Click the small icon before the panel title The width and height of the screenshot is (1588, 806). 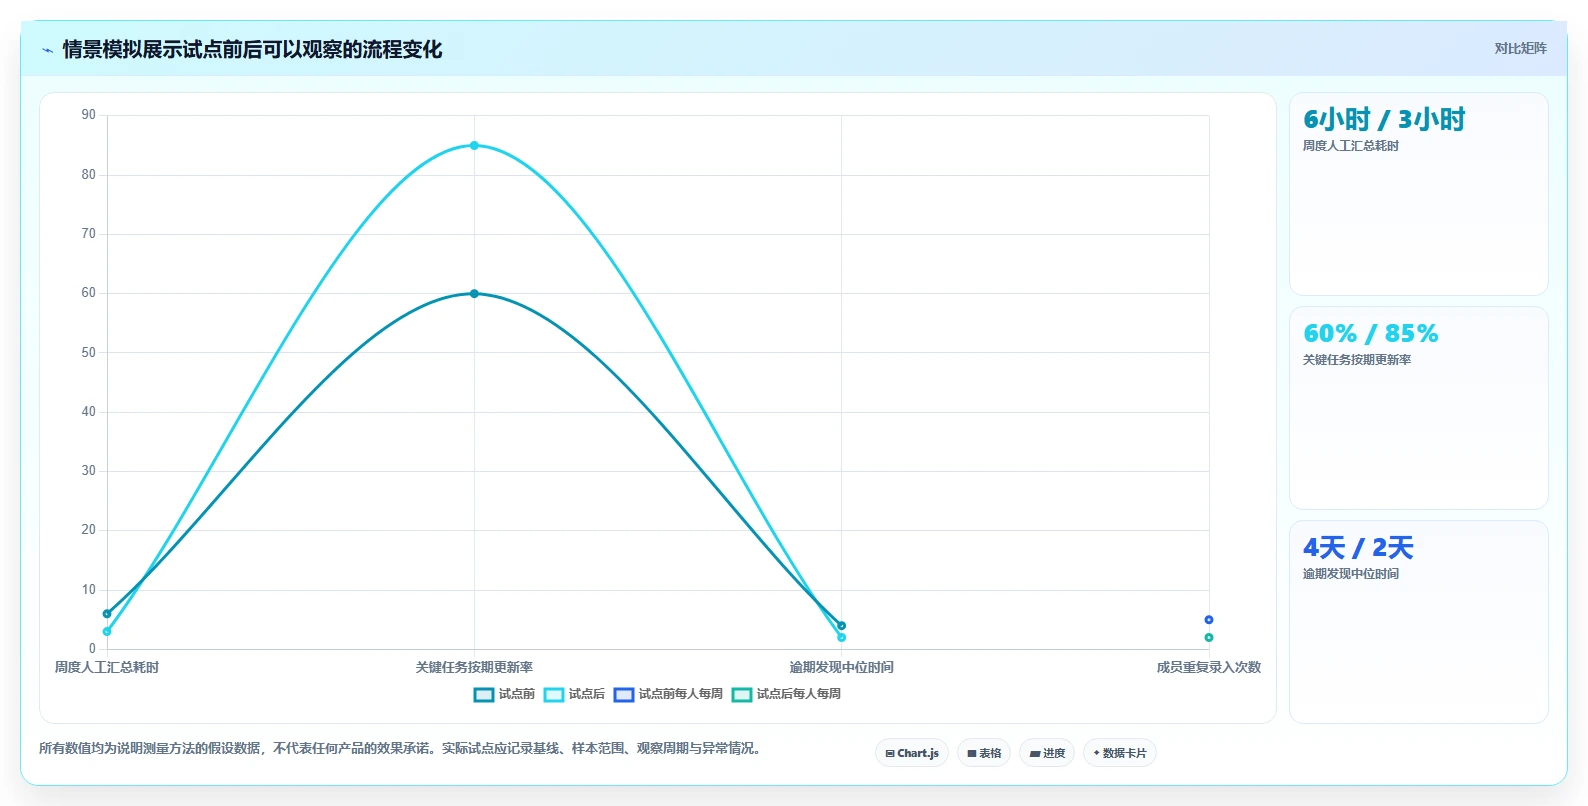click(x=47, y=50)
